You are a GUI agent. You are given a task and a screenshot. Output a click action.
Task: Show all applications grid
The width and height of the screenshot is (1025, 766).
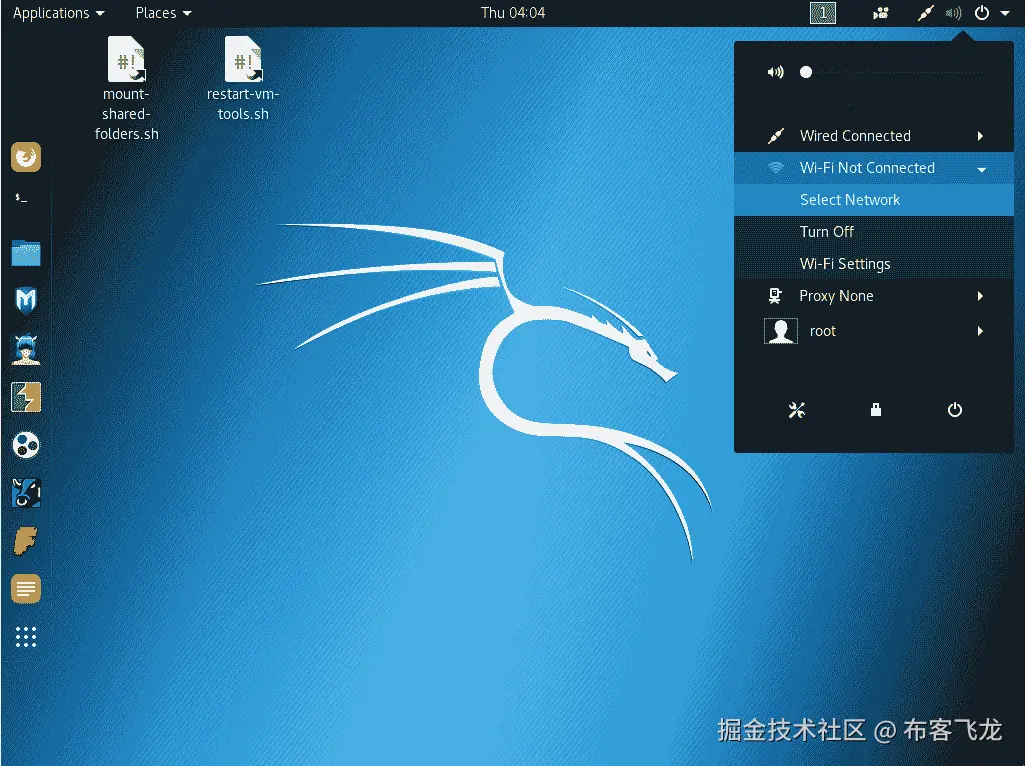[x=26, y=637]
